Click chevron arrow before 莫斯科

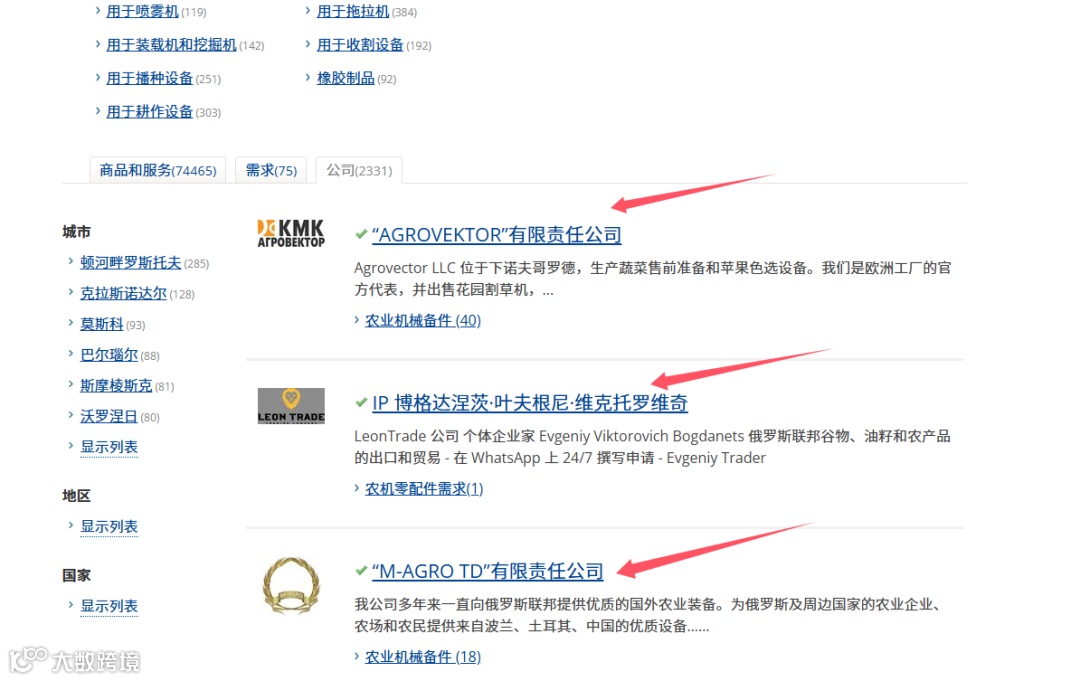pyautogui.click(x=71, y=322)
